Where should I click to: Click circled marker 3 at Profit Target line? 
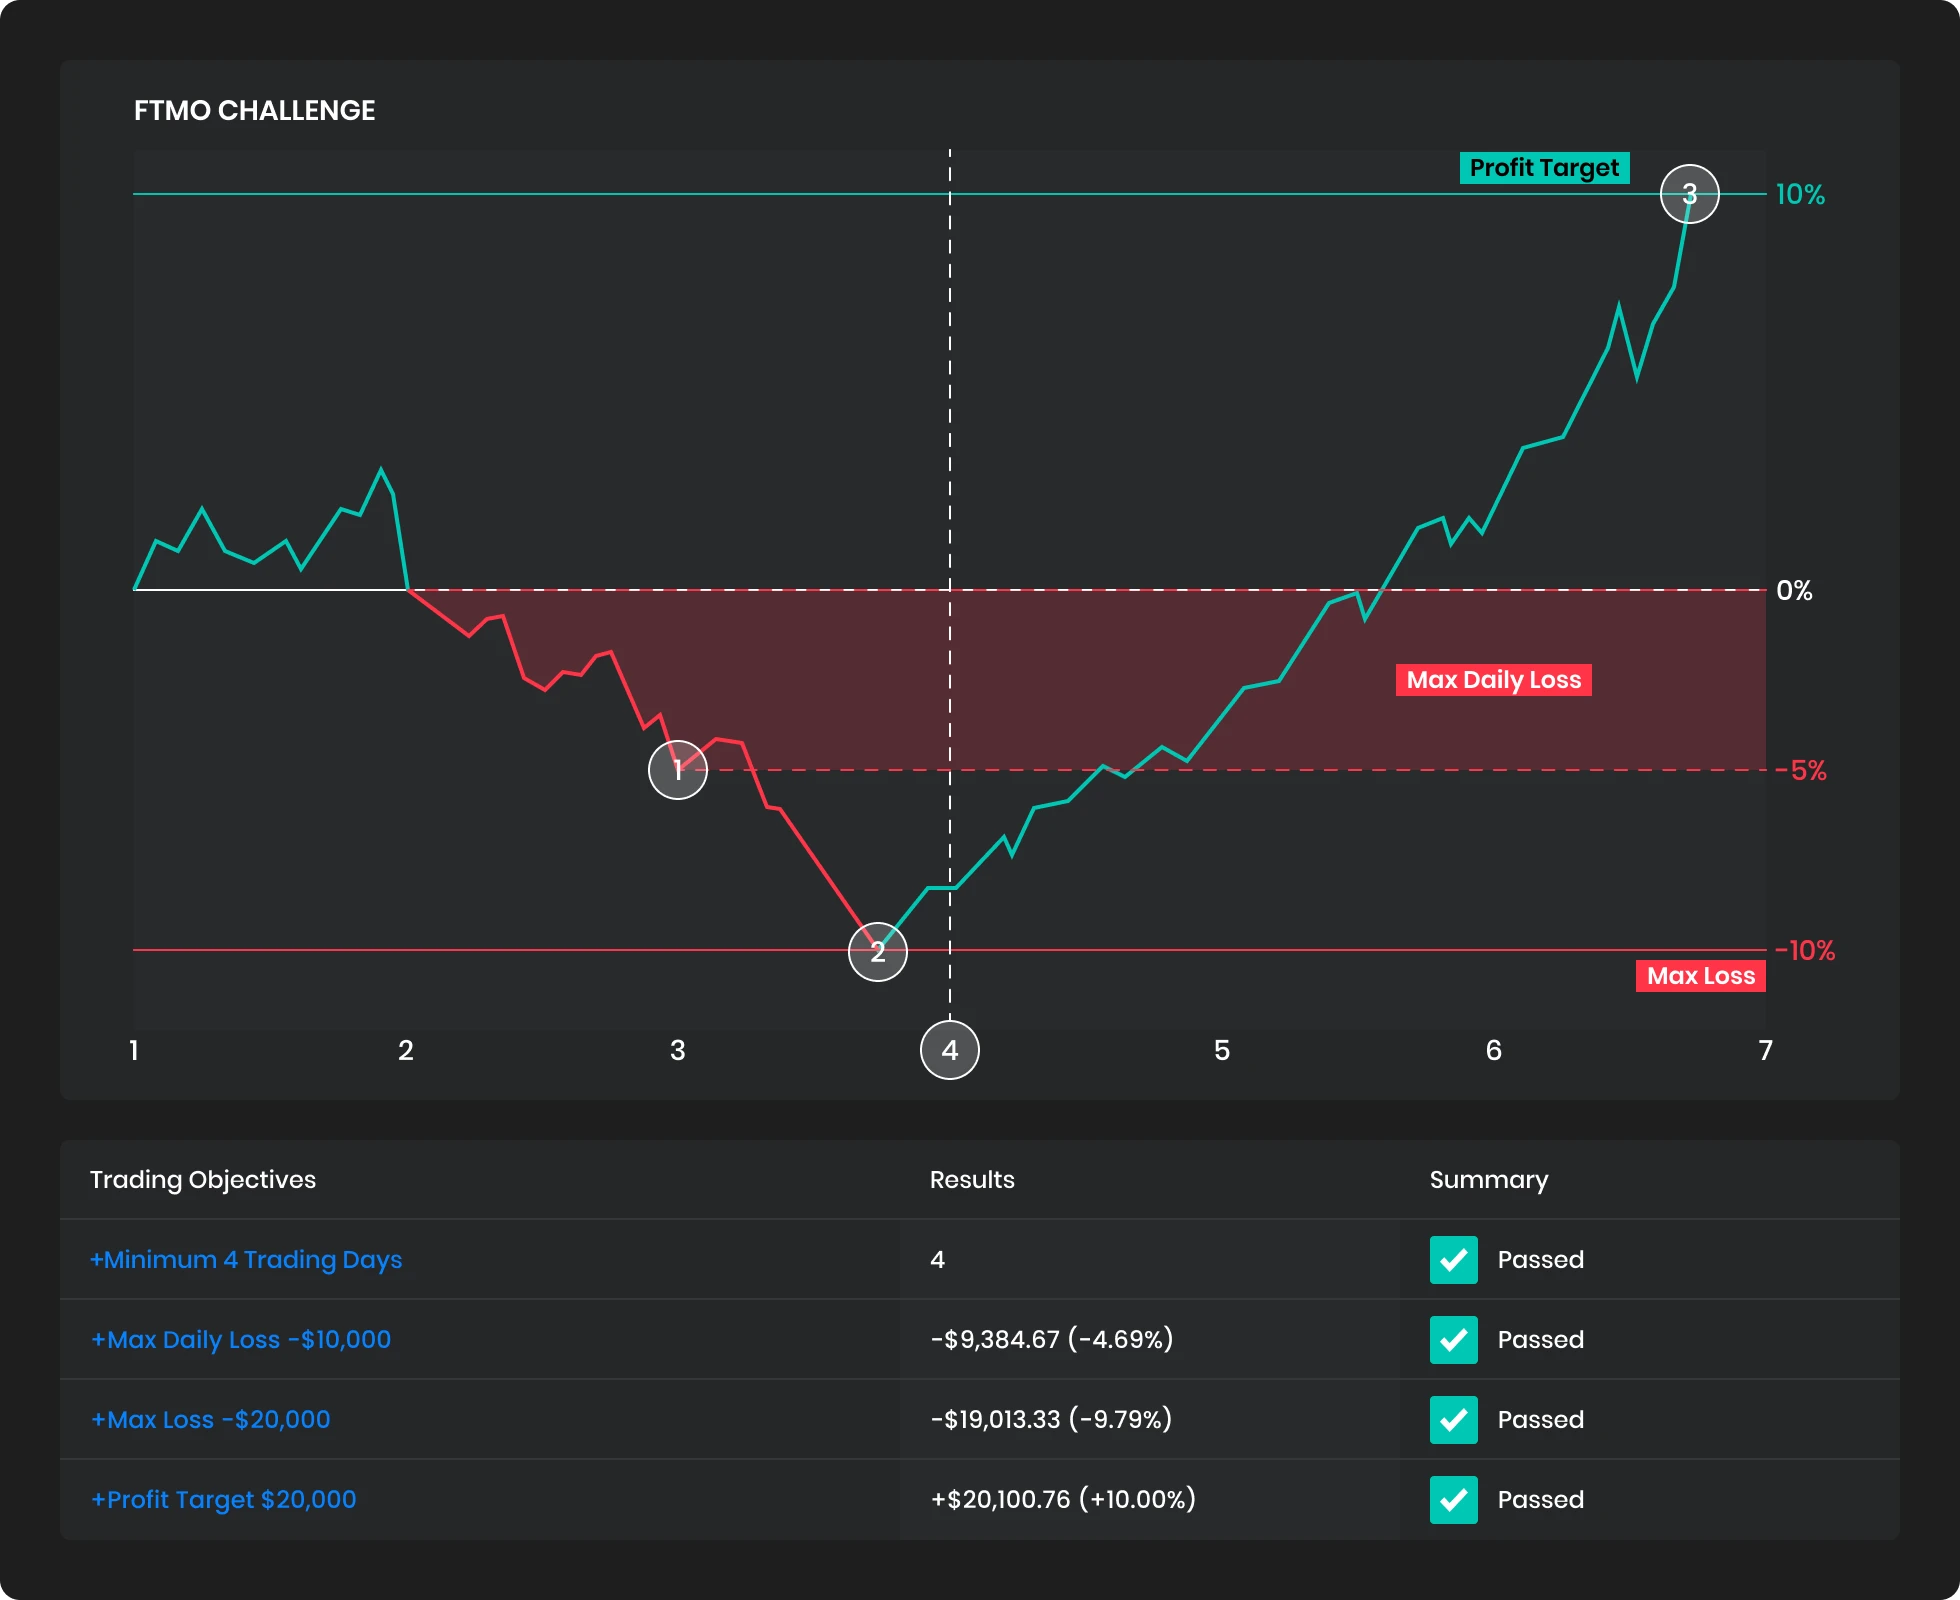[1690, 194]
